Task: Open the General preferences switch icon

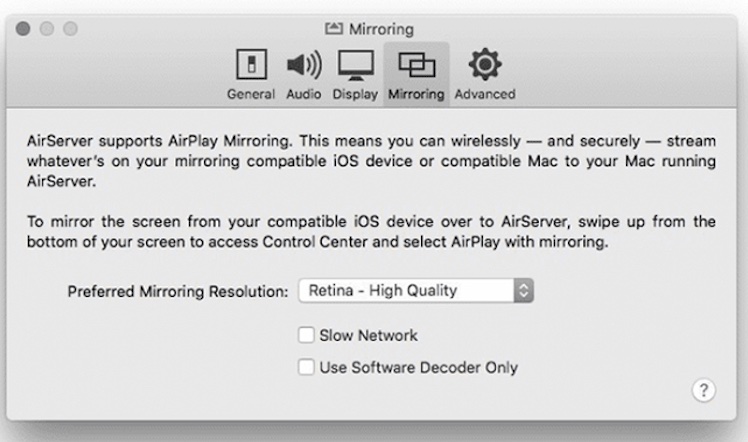Action: 250,66
